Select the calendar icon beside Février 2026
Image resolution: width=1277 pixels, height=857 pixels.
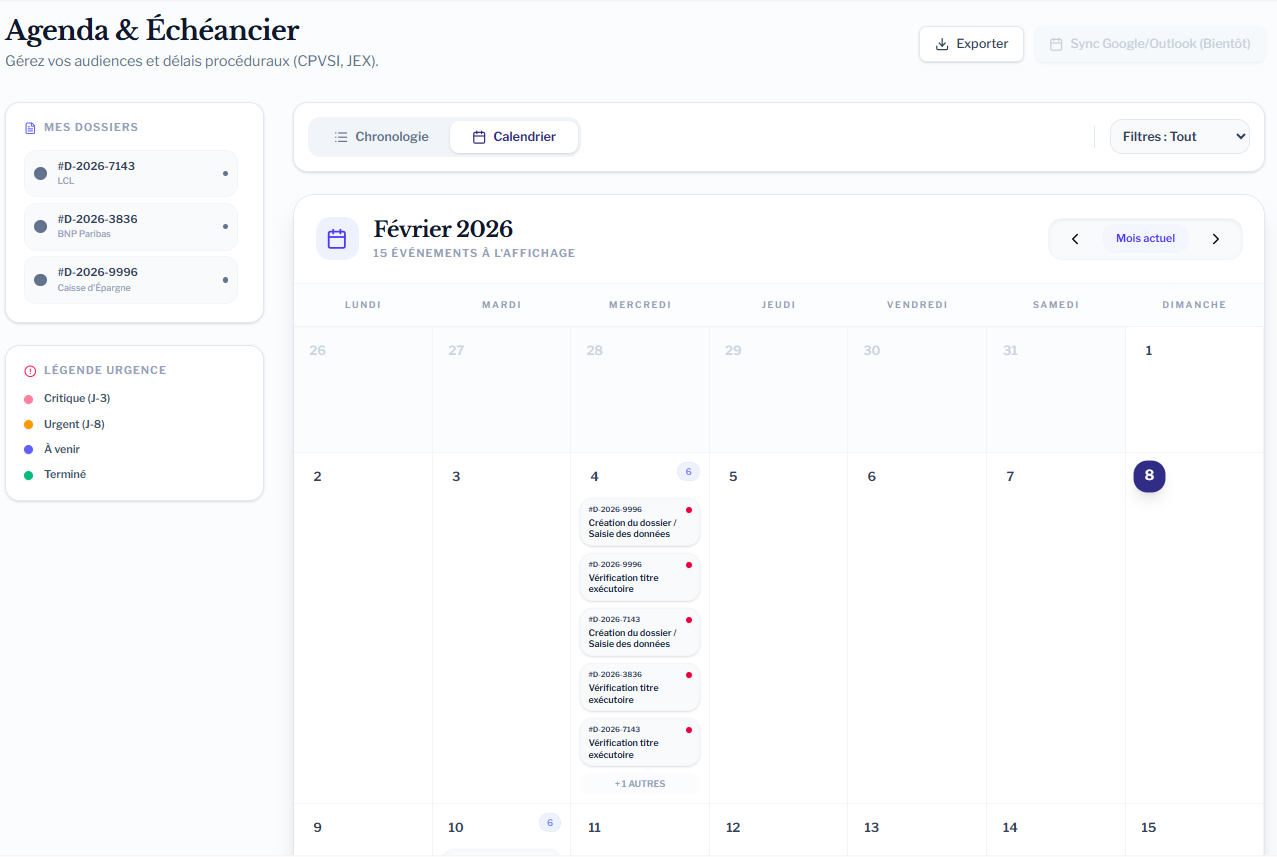337,238
